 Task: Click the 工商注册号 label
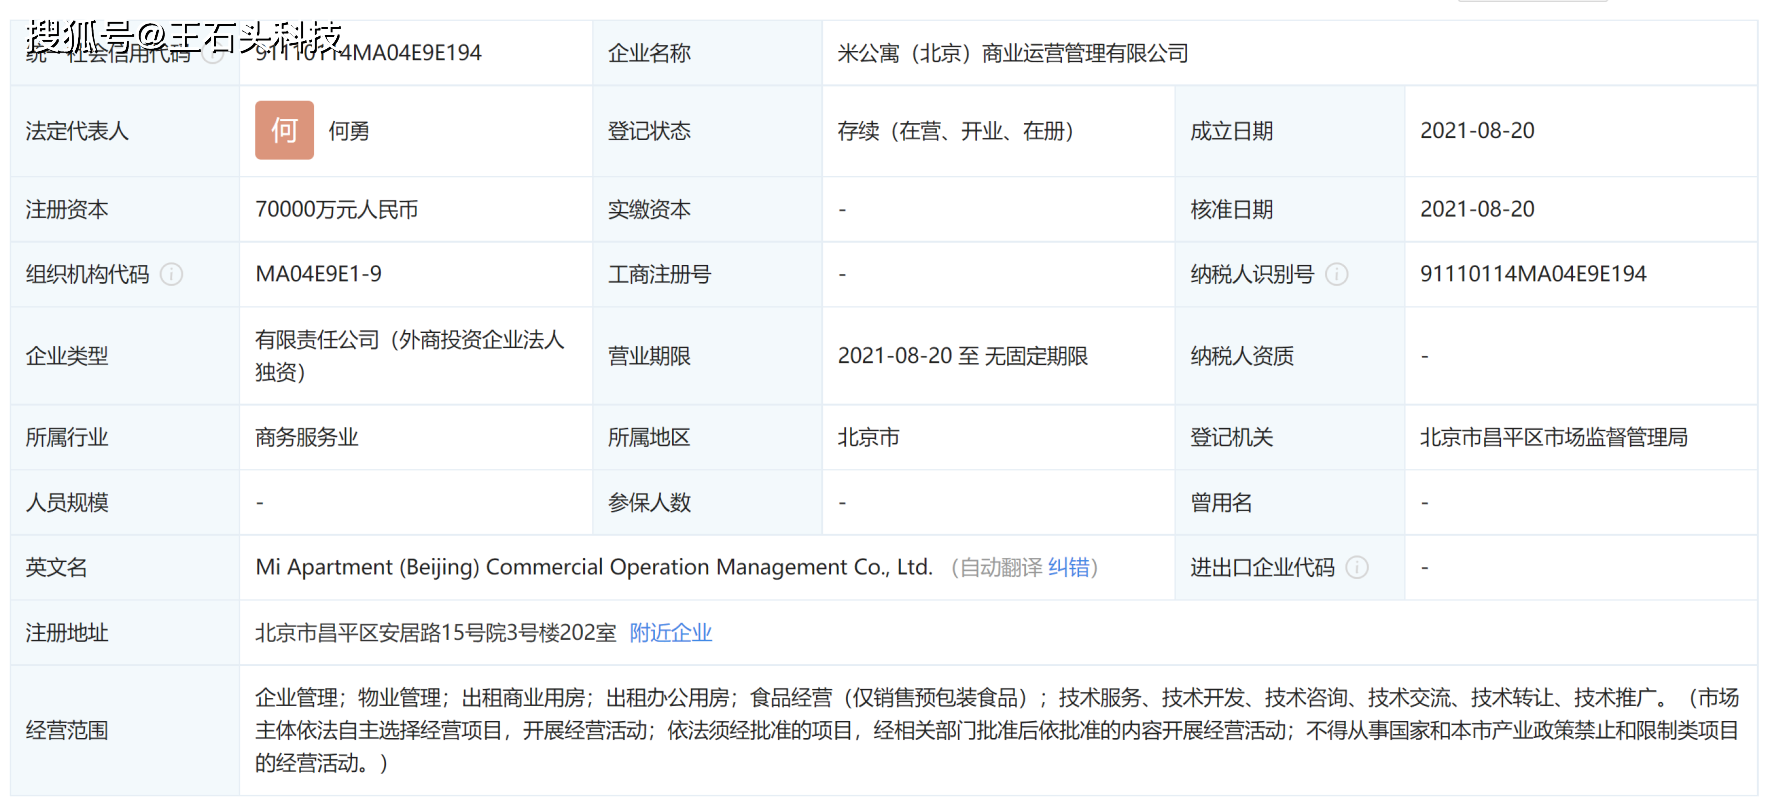tap(659, 274)
